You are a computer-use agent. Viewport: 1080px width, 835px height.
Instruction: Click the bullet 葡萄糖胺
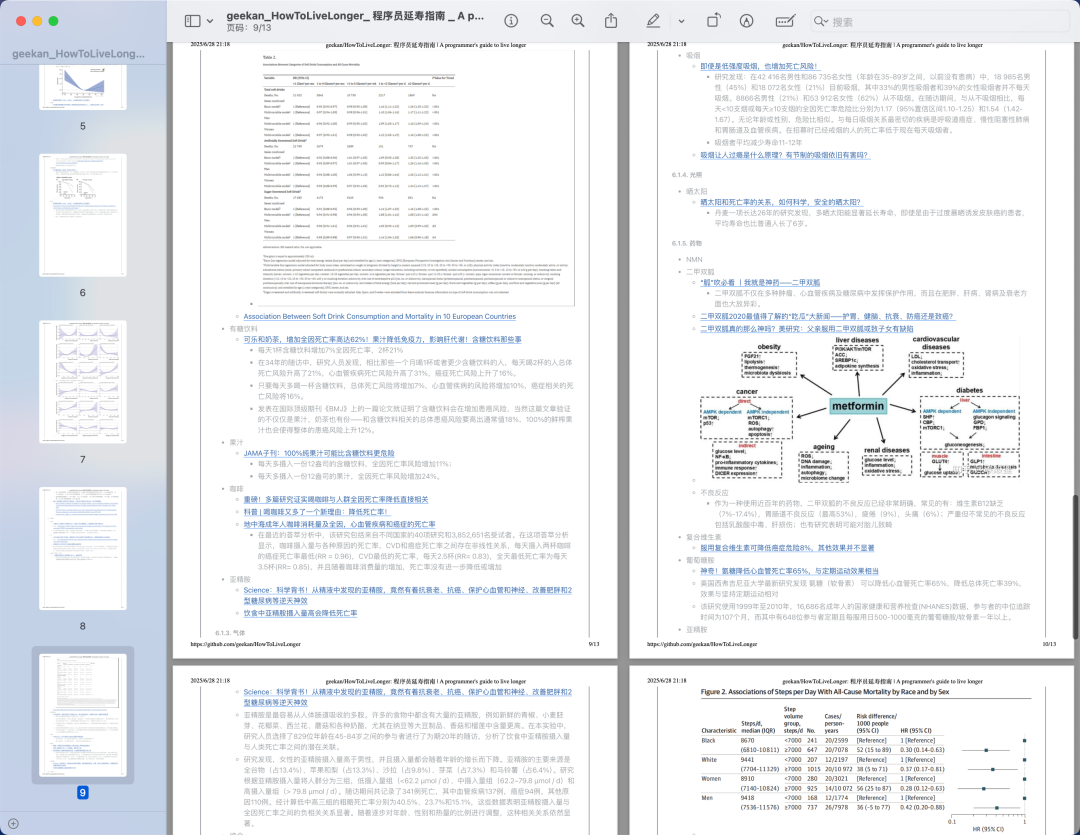click(x=700, y=559)
